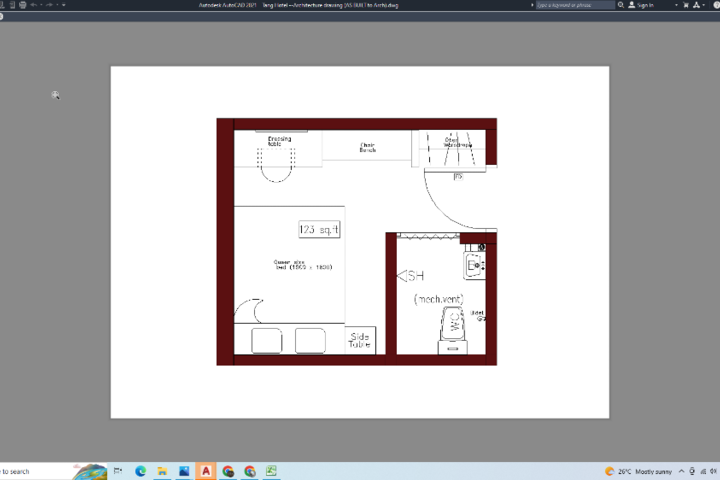Open Microsoft Edge from the taskbar
Image resolution: width=720 pixels, height=480 pixels.
(141, 471)
